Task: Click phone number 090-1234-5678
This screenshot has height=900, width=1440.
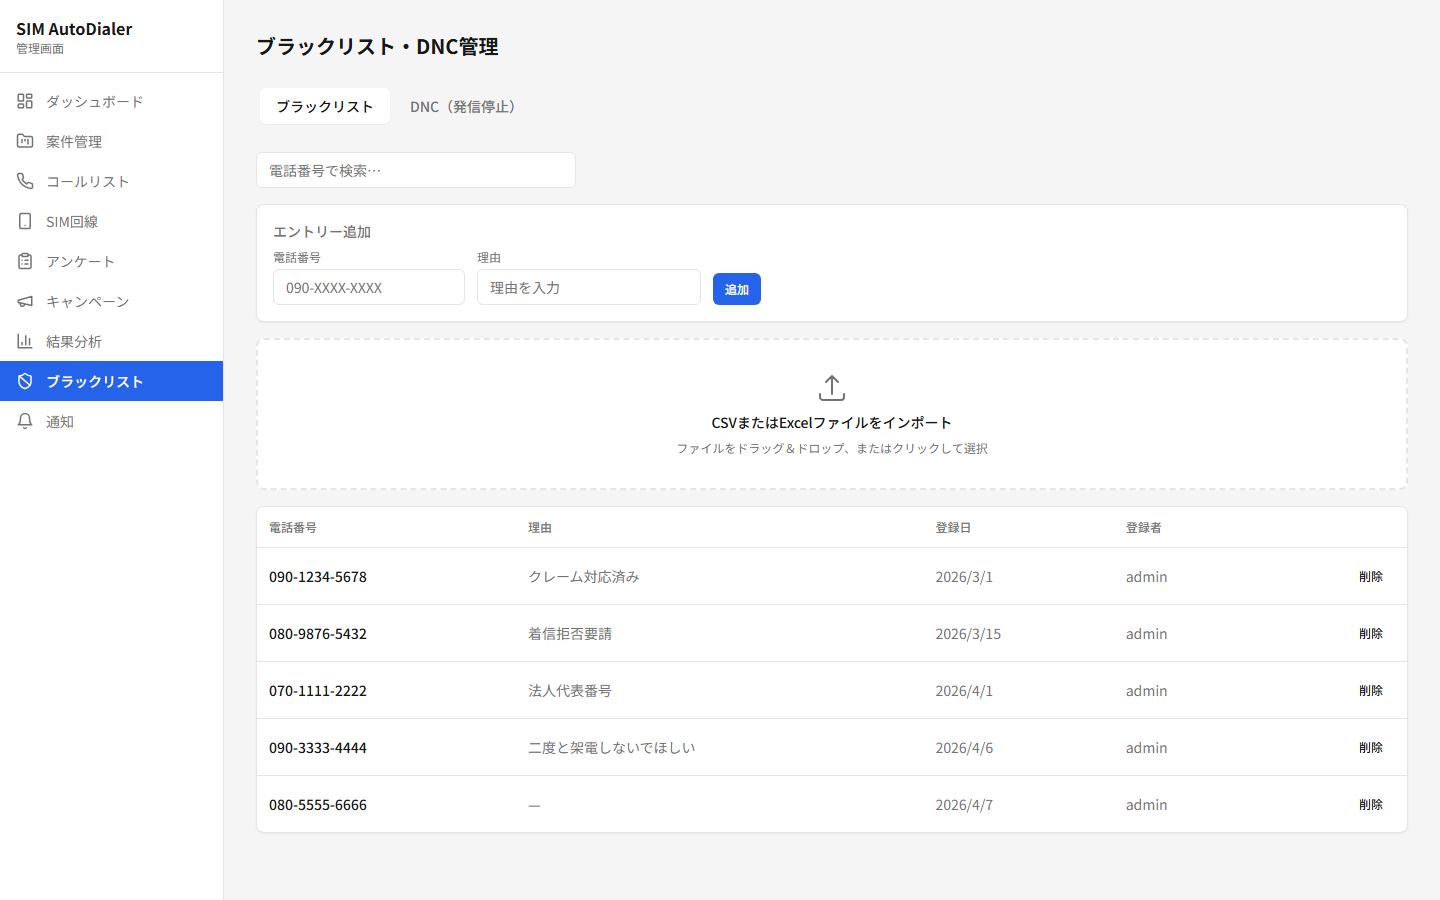Action: tap(318, 577)
